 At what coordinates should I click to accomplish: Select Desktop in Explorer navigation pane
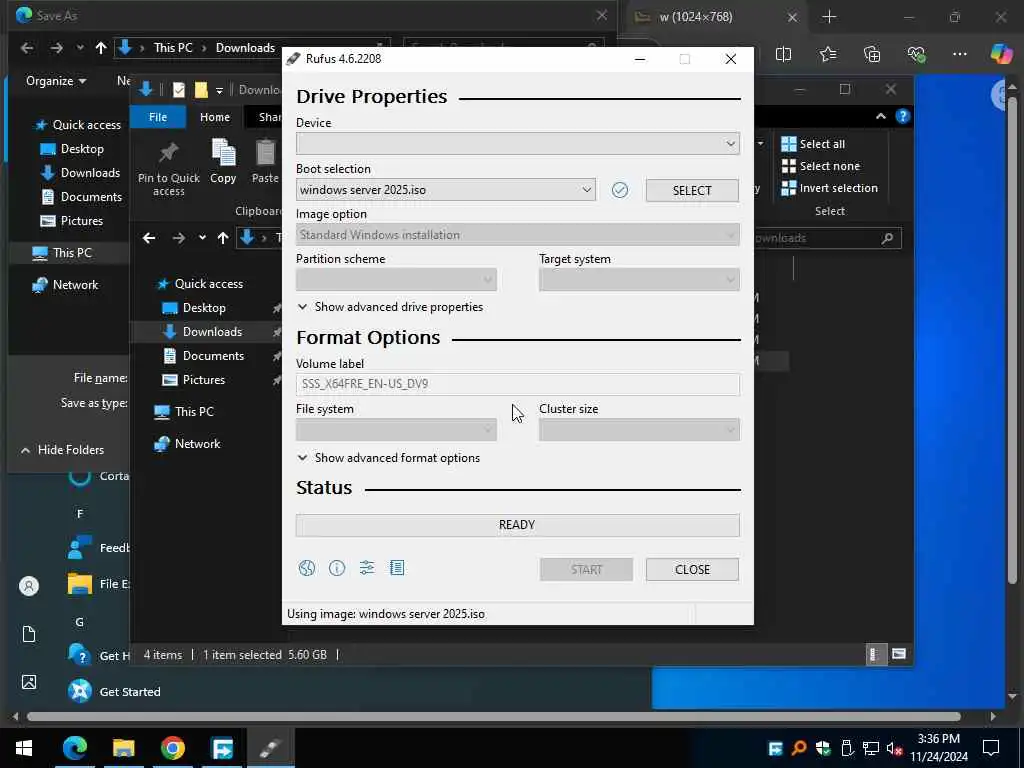pyautogui.click(x=194, y=308)
